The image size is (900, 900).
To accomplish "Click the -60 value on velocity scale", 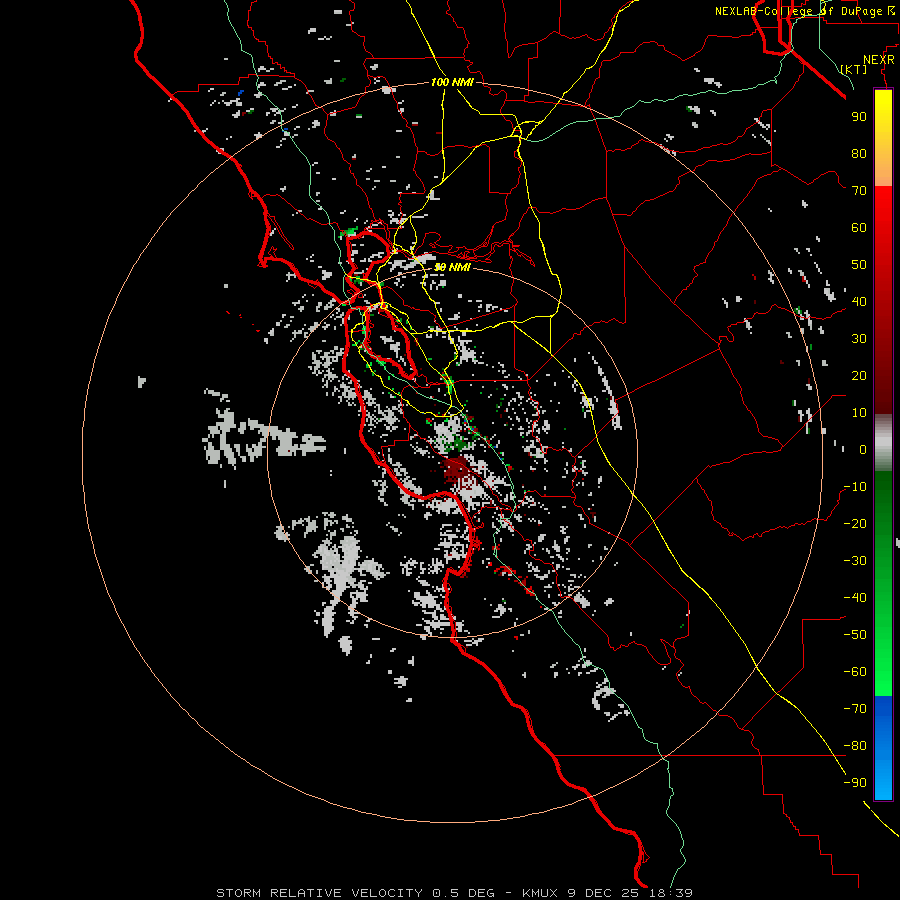I will click(x=855, y=672).
